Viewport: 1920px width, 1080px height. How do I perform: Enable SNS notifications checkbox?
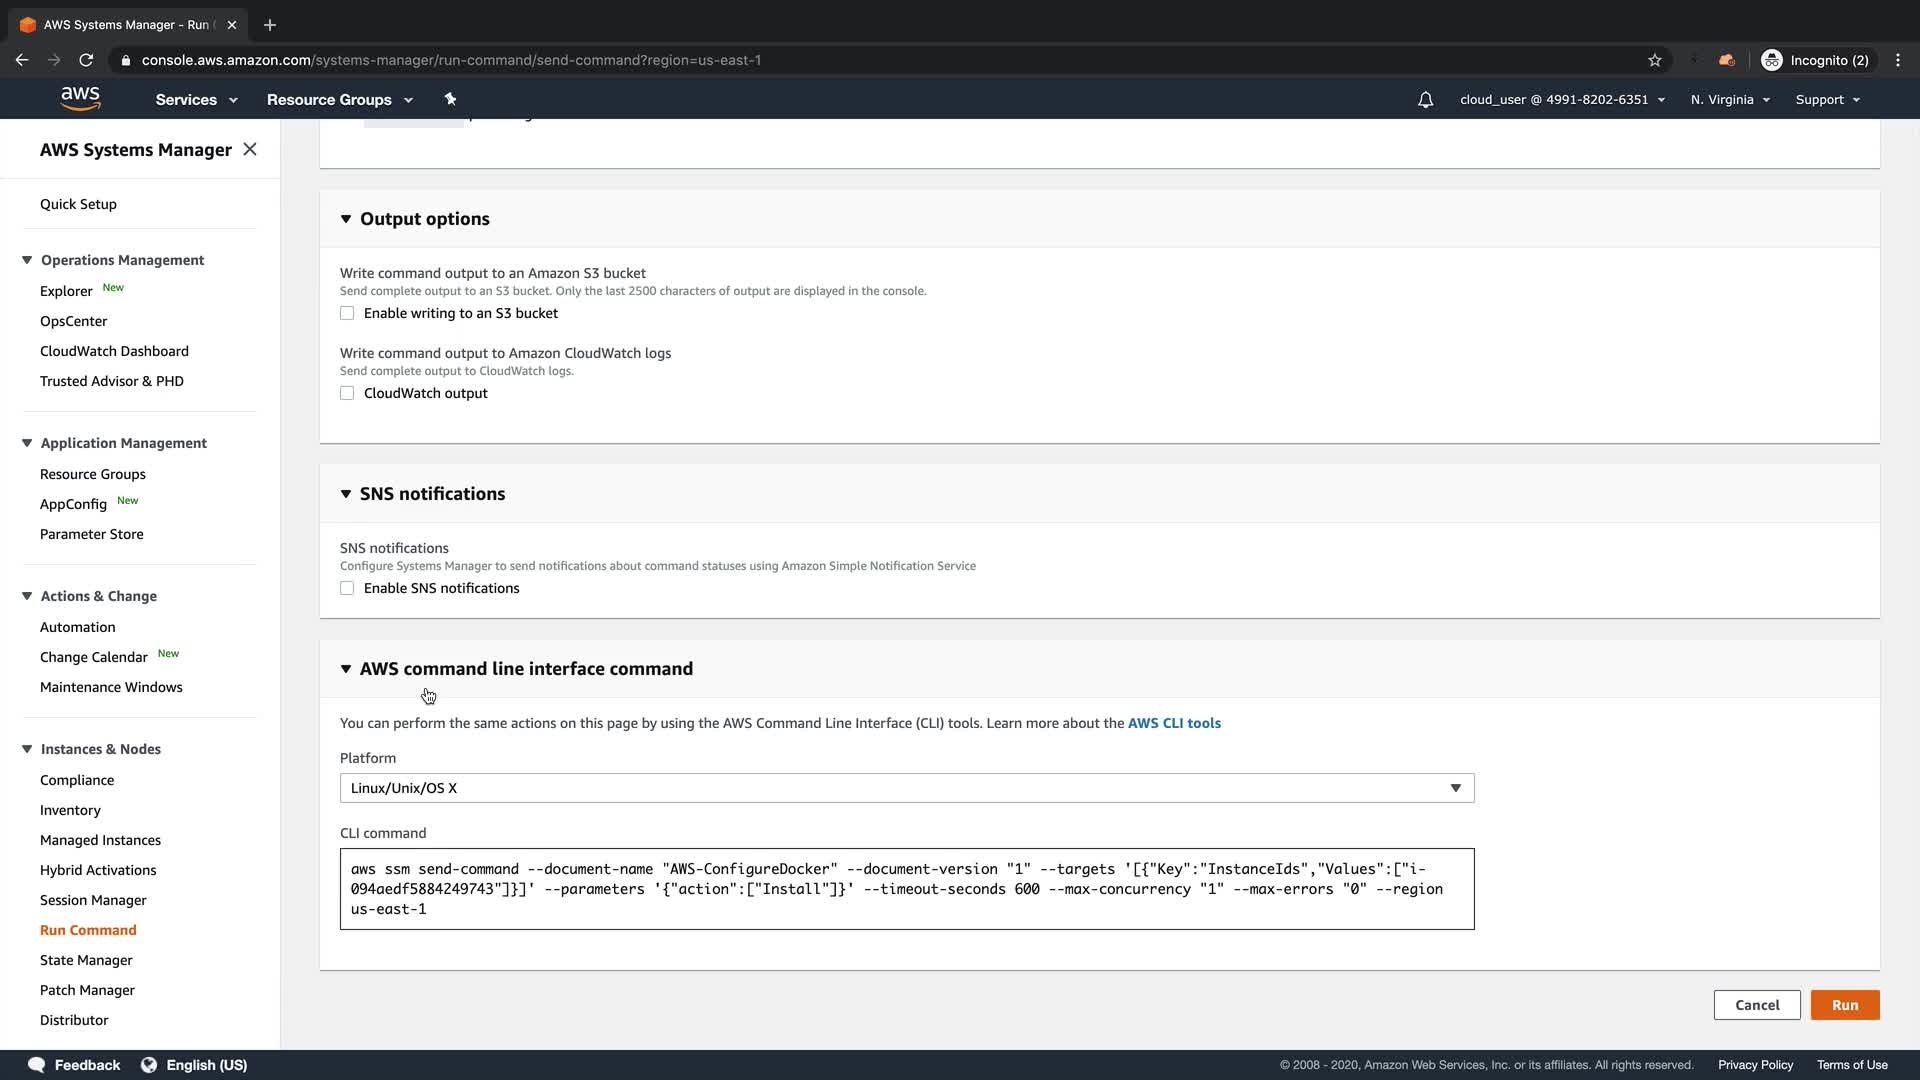[x=347, y=588]
